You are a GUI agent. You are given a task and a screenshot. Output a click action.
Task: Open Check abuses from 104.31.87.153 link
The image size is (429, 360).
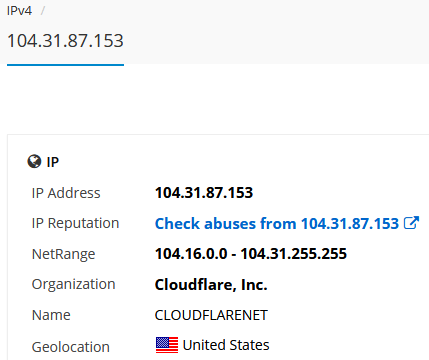point(277,223)
